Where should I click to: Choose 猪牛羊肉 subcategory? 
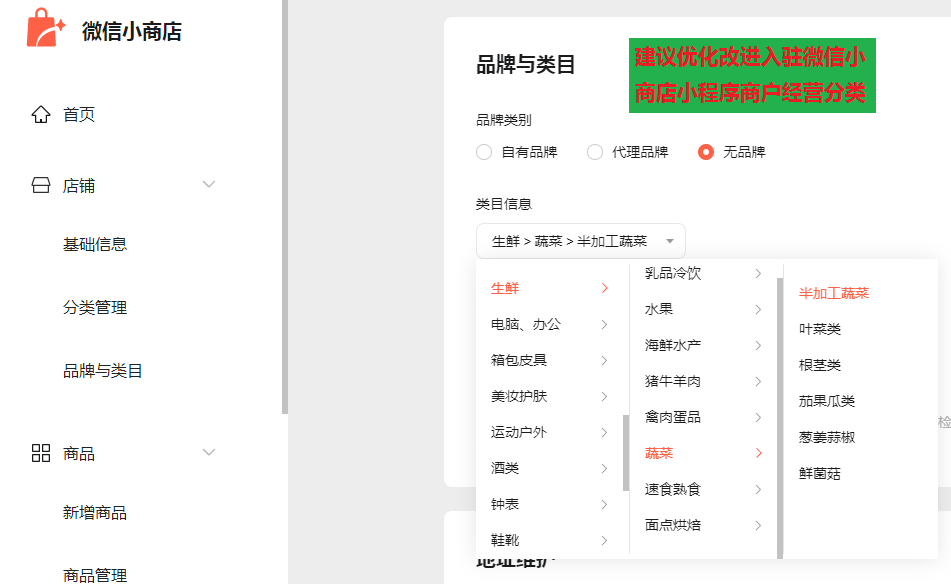click(x=673, y=381)
